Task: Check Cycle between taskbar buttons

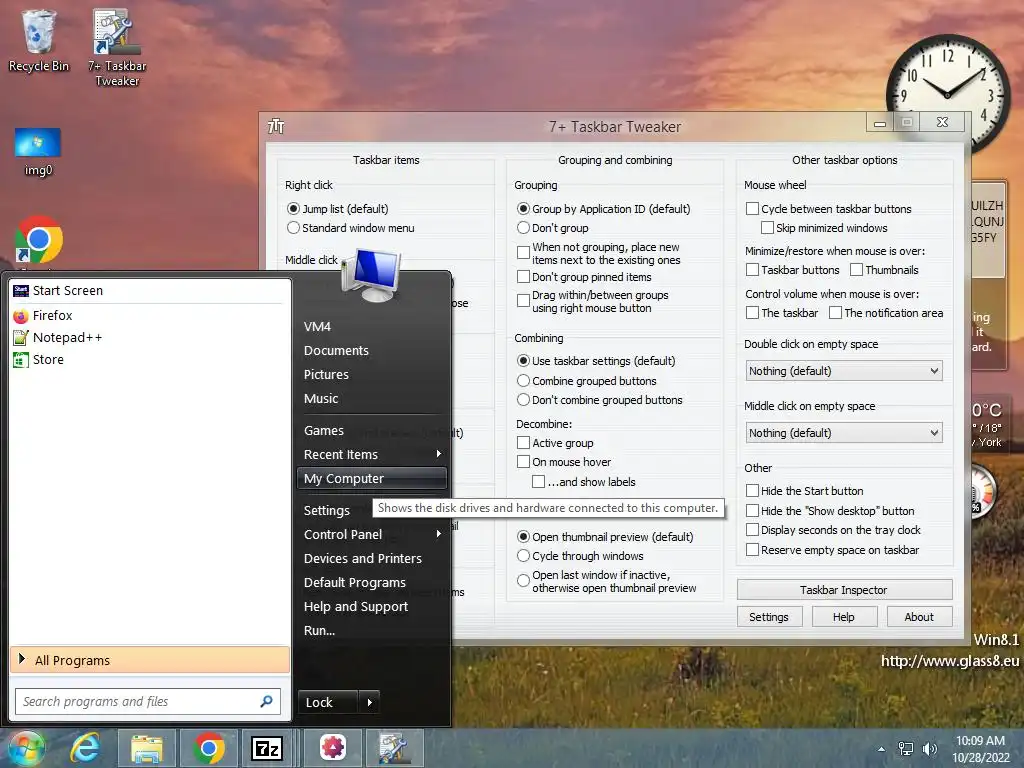Action: [x=752, y=209]
